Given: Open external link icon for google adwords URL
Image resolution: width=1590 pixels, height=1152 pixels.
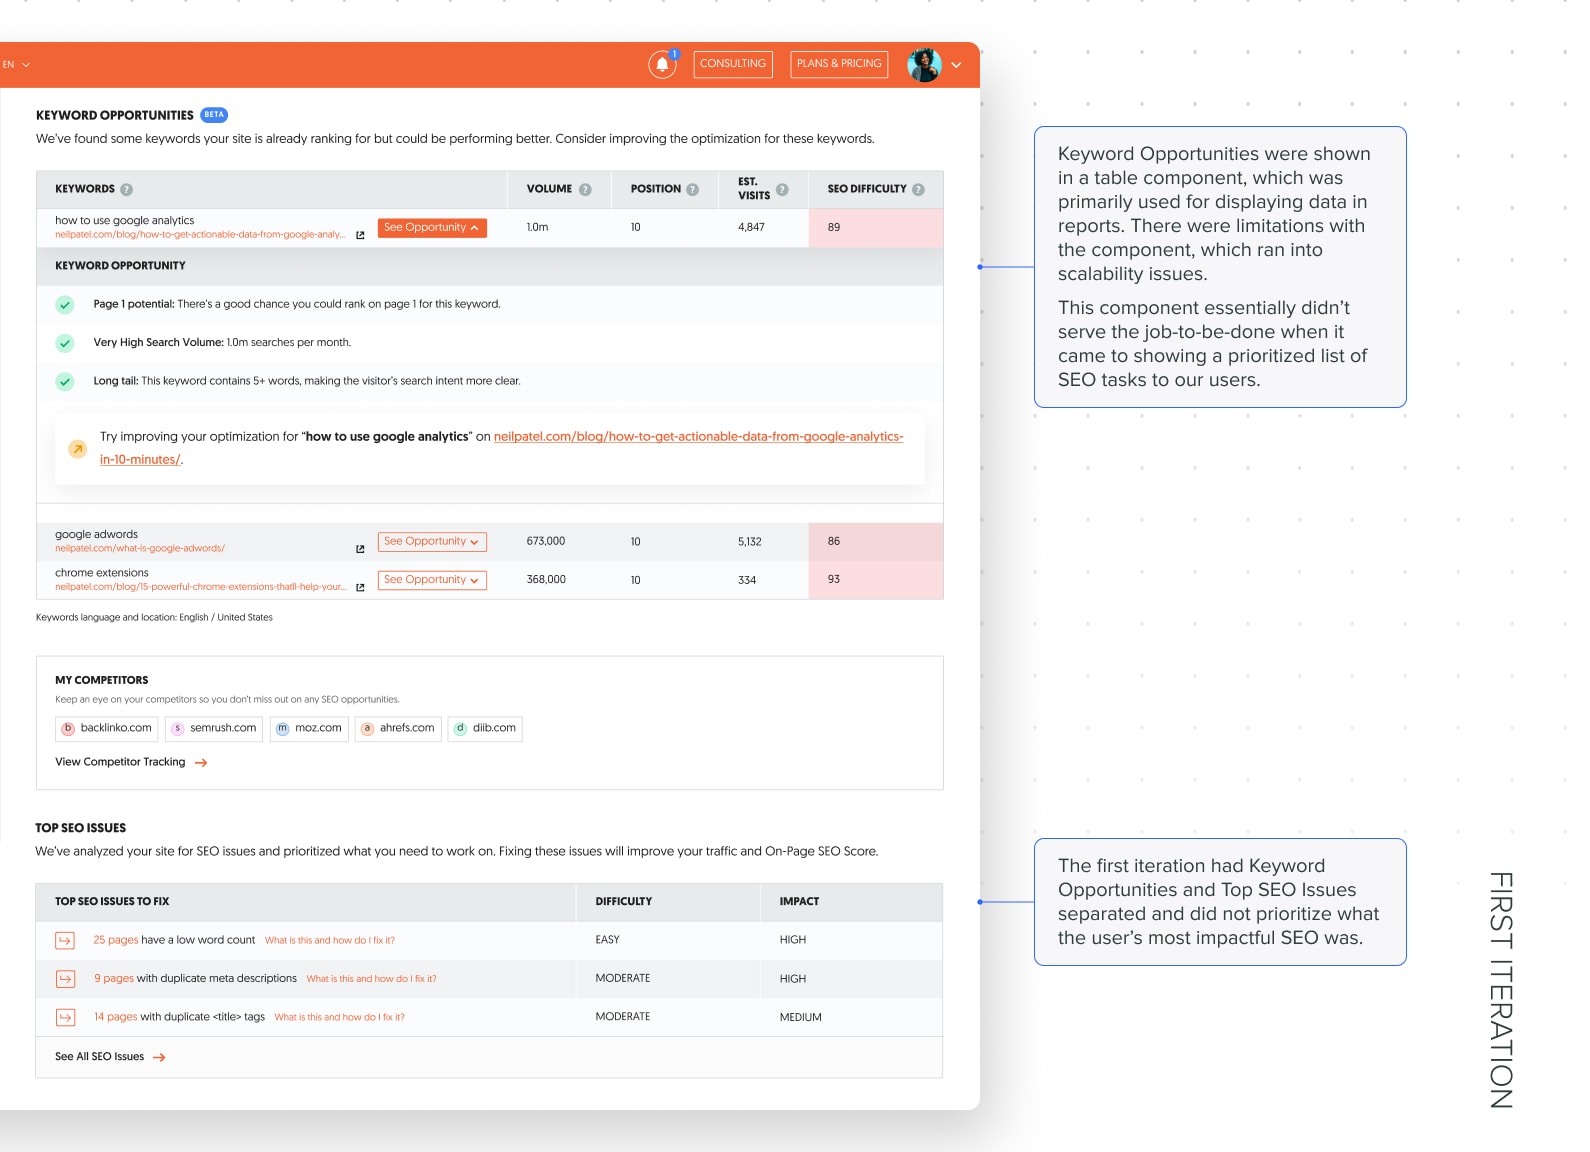Looking at the screenshot, I should (x=360, y=549).
